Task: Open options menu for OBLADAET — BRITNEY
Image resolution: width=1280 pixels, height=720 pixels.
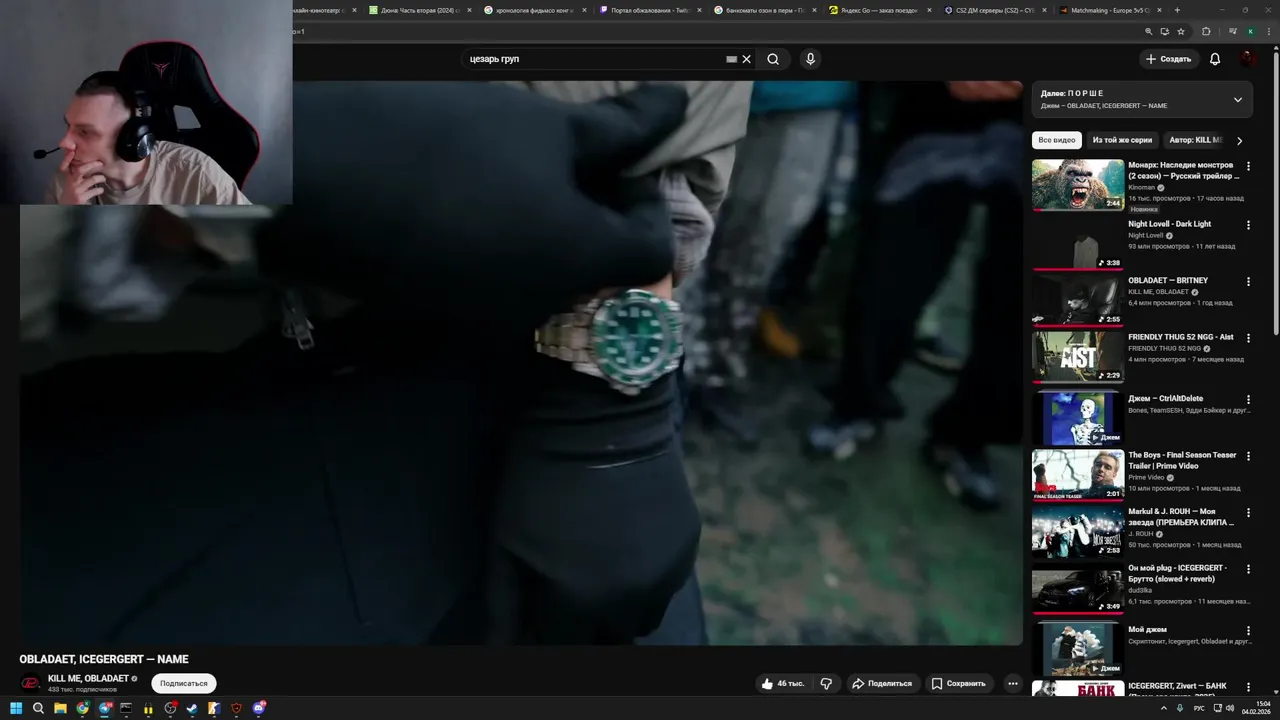Action: (1248, 282)
